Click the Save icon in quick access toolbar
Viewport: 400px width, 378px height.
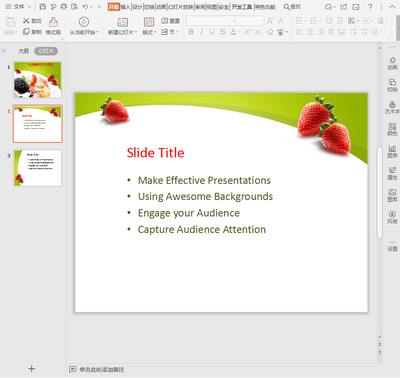[x=42, y=6]
